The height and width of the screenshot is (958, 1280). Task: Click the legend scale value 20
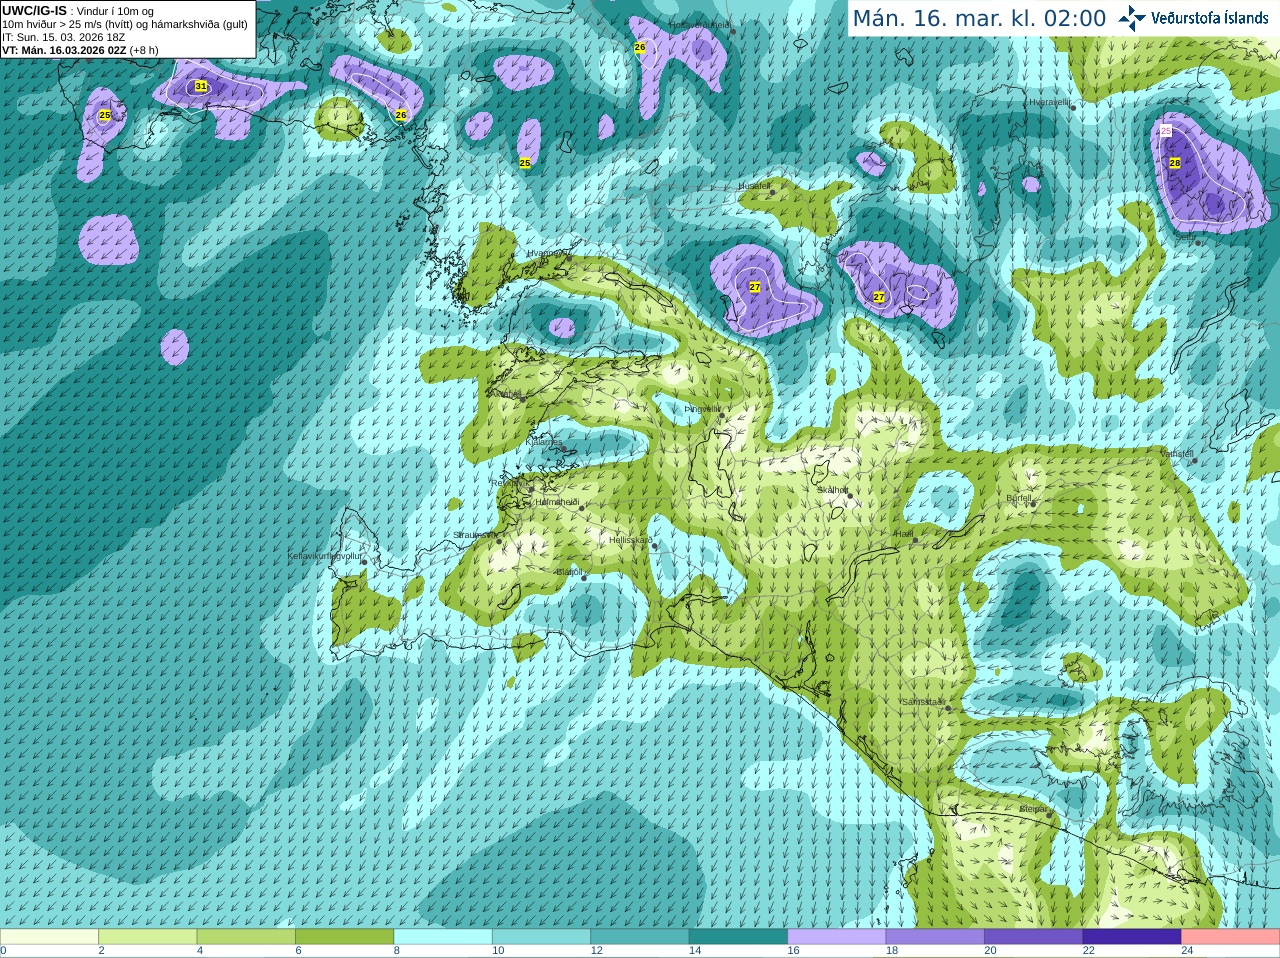[991, 951]
